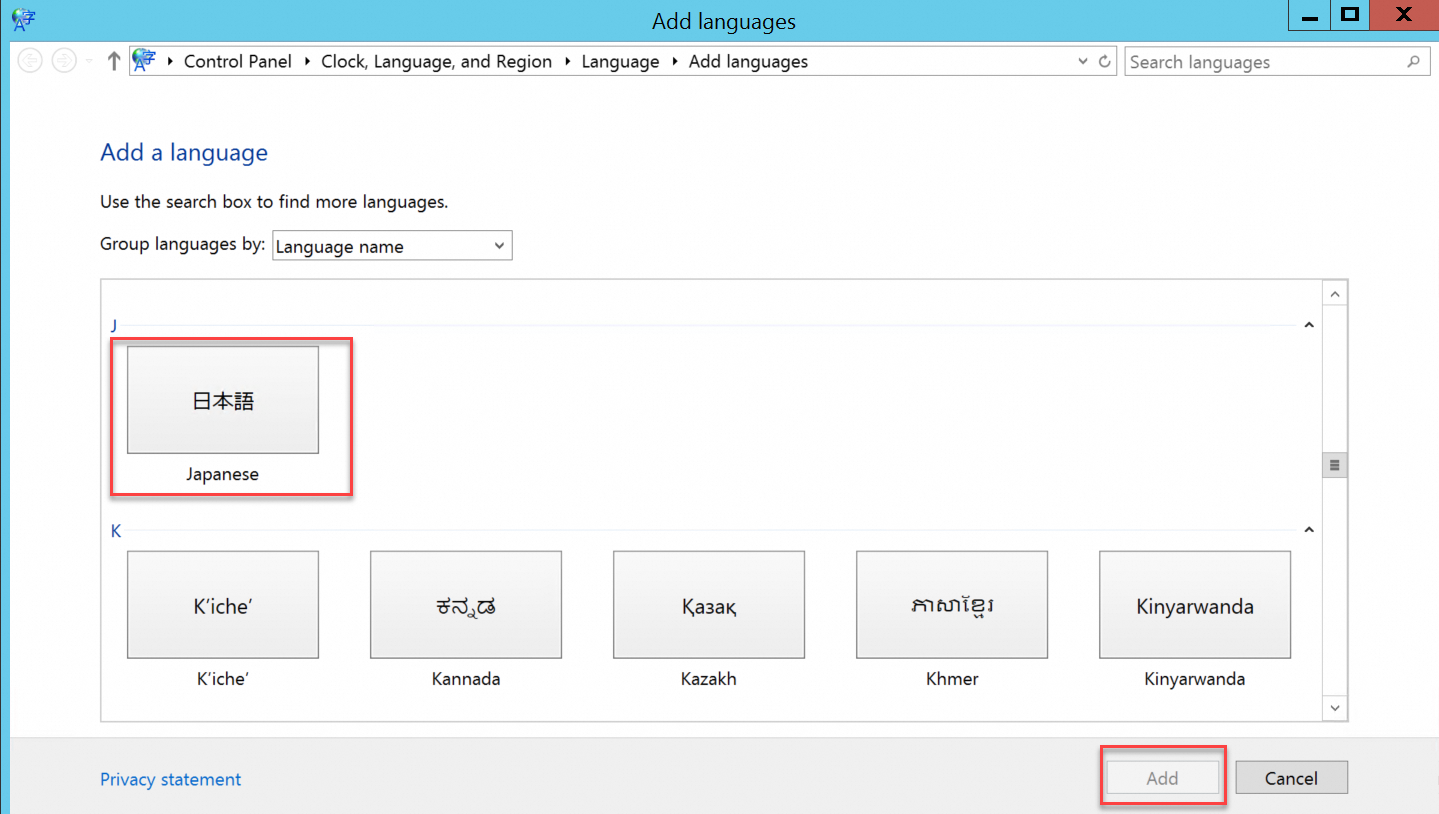Screen dimensions: 1439x814
Task: Collapse the J language group
Action: pyautogui.click(x=1309, y=325)
